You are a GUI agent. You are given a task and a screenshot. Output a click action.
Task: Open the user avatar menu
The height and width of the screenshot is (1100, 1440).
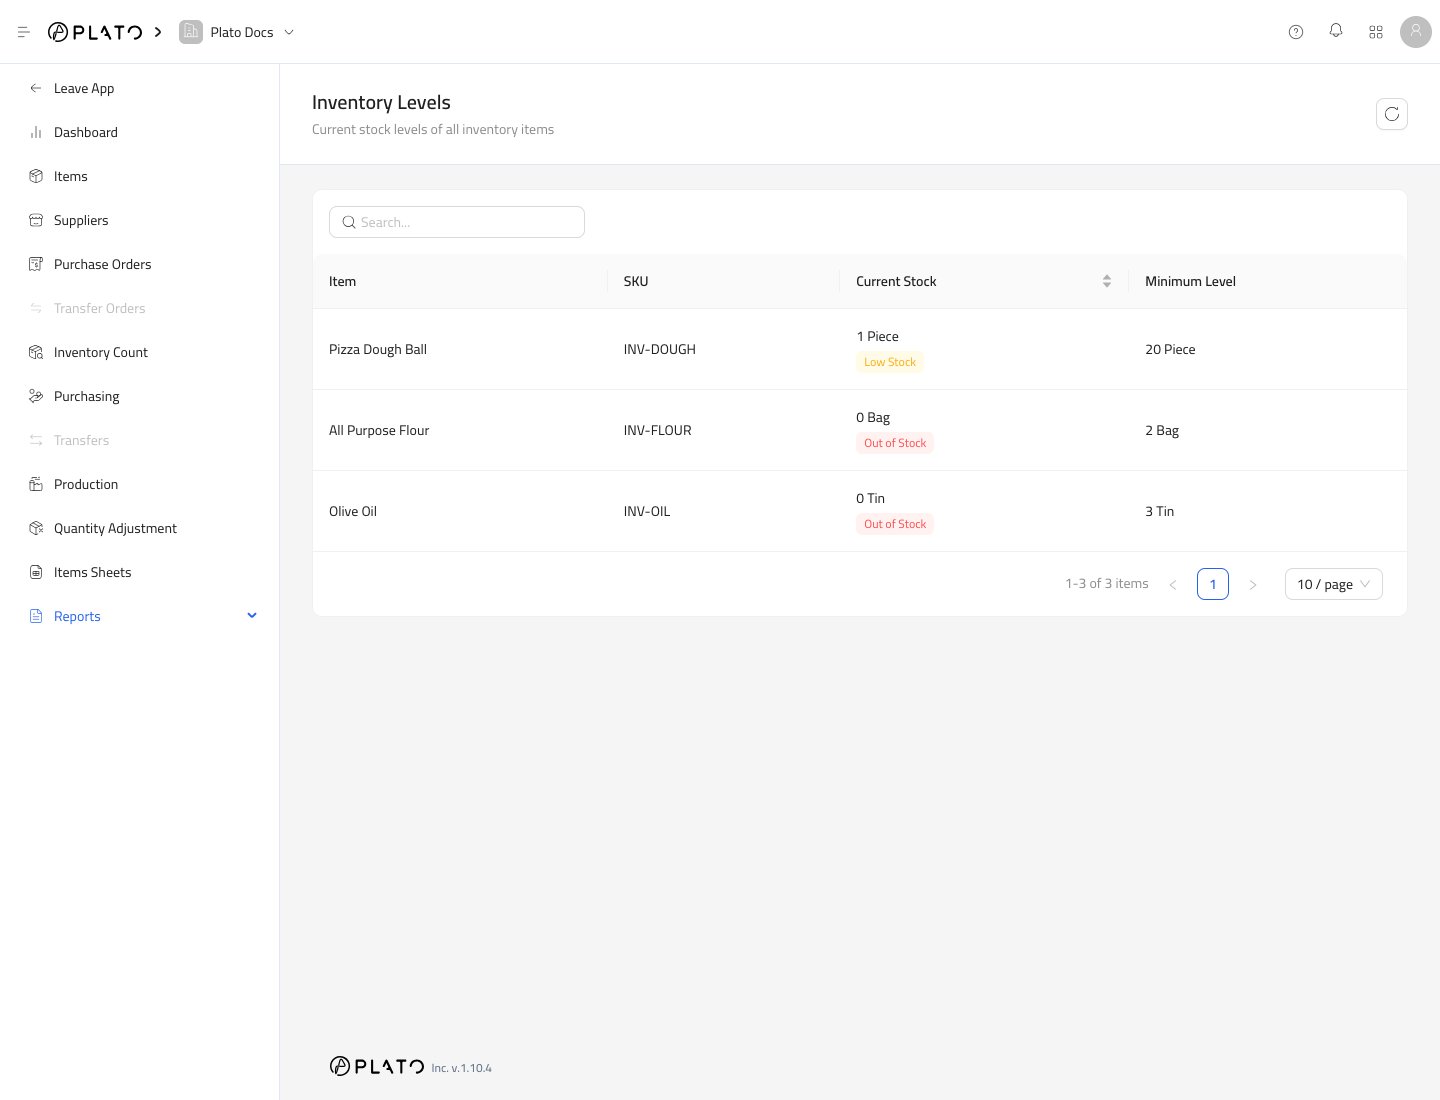click(1416, 32)
